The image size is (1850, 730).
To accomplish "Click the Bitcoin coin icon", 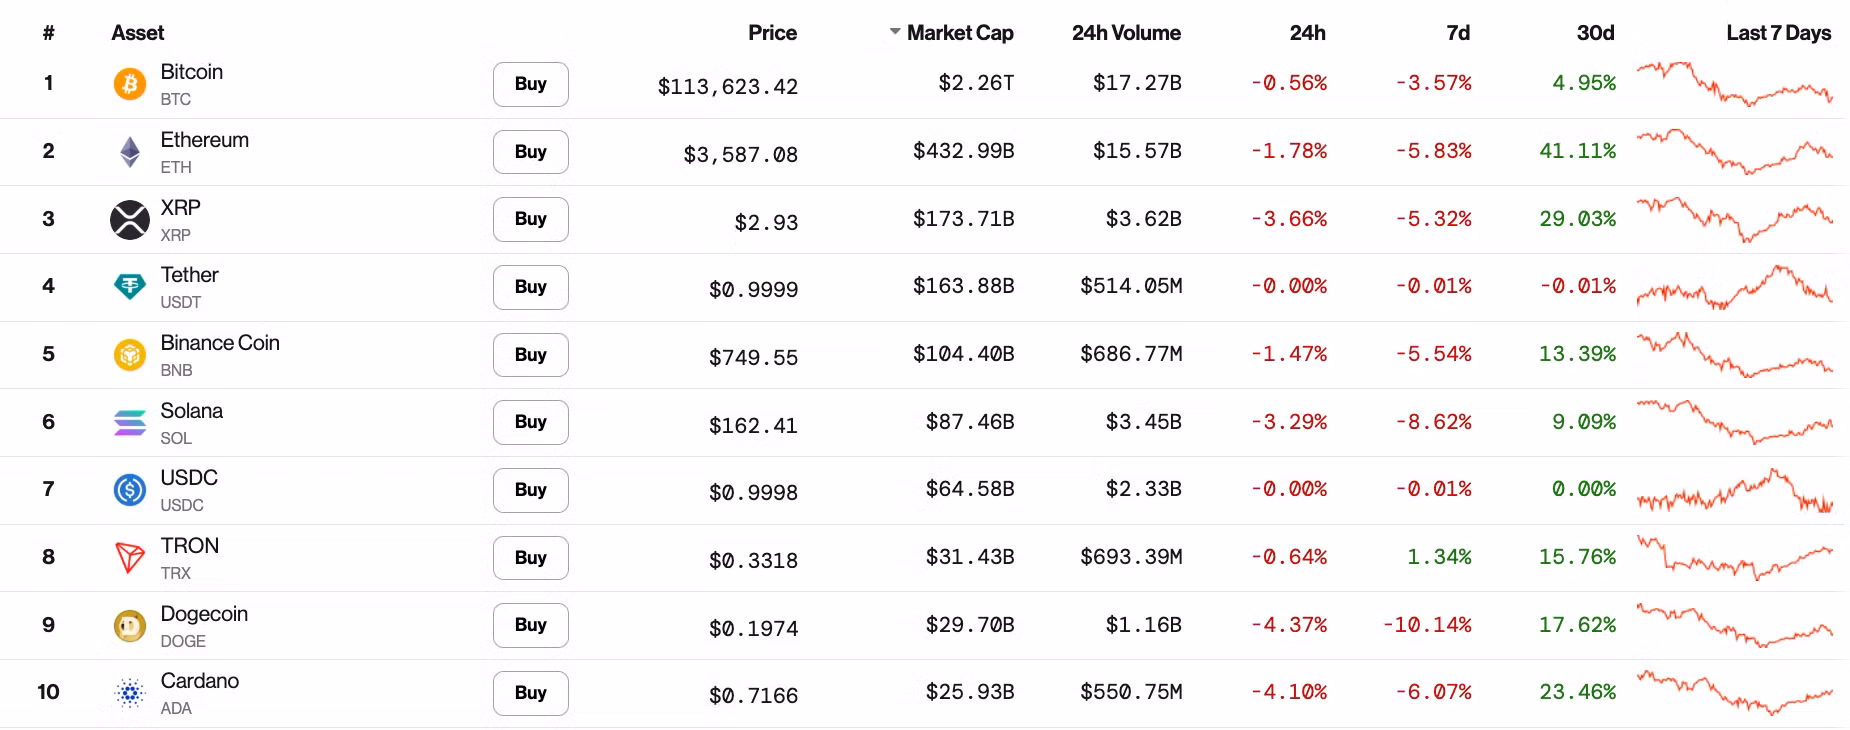I will click(129, 84).
